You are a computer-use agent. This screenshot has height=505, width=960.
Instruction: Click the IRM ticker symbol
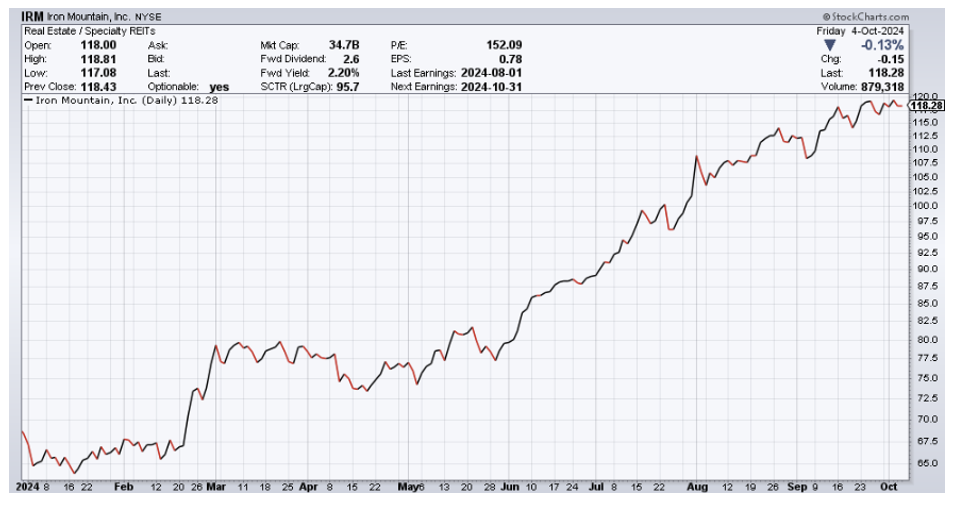(32, 17)
